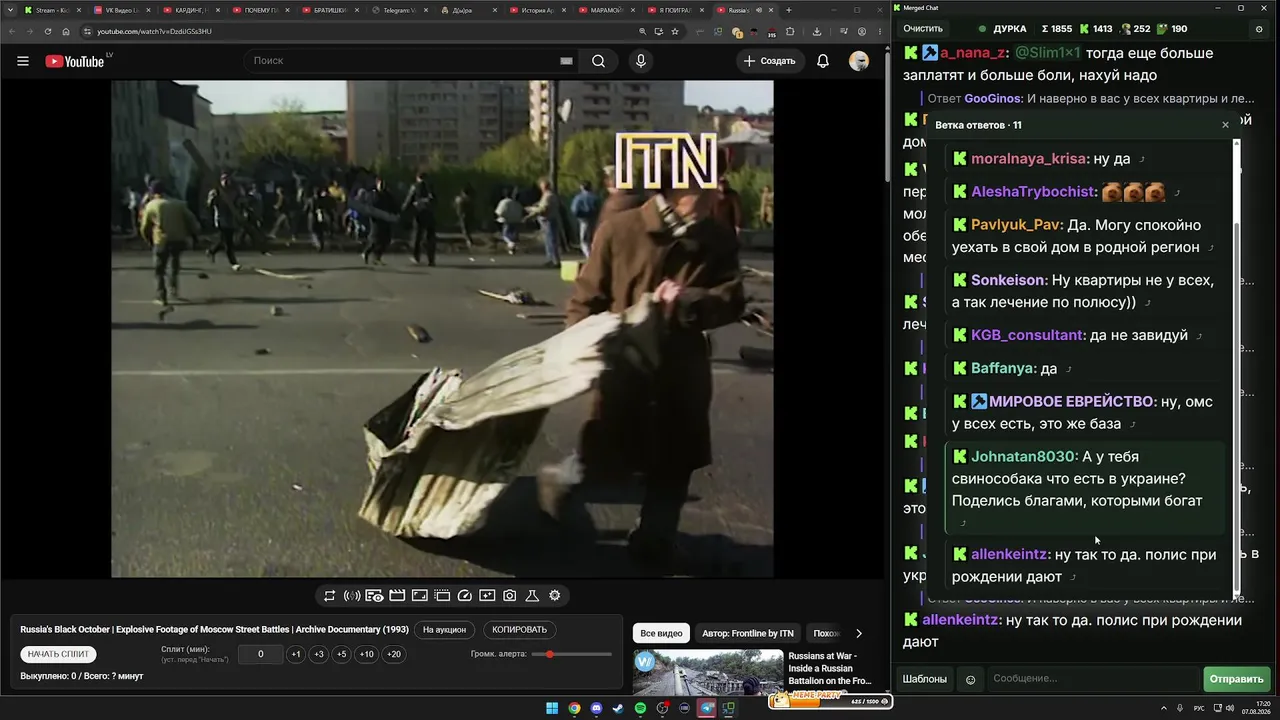This screenshot has width=1280, height=720.
Task: Click the browser address bar URL
Action: point(154,31)
